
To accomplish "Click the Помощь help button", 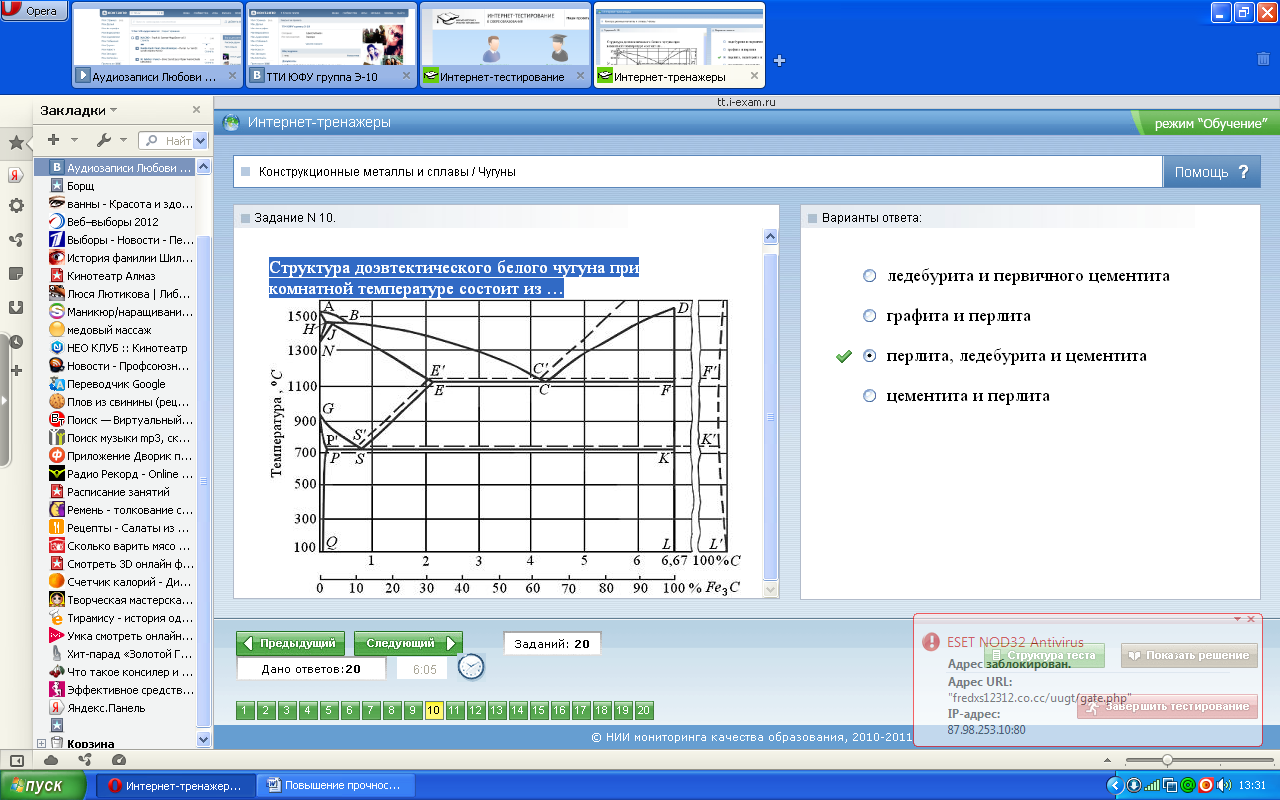I will 1212,172.
